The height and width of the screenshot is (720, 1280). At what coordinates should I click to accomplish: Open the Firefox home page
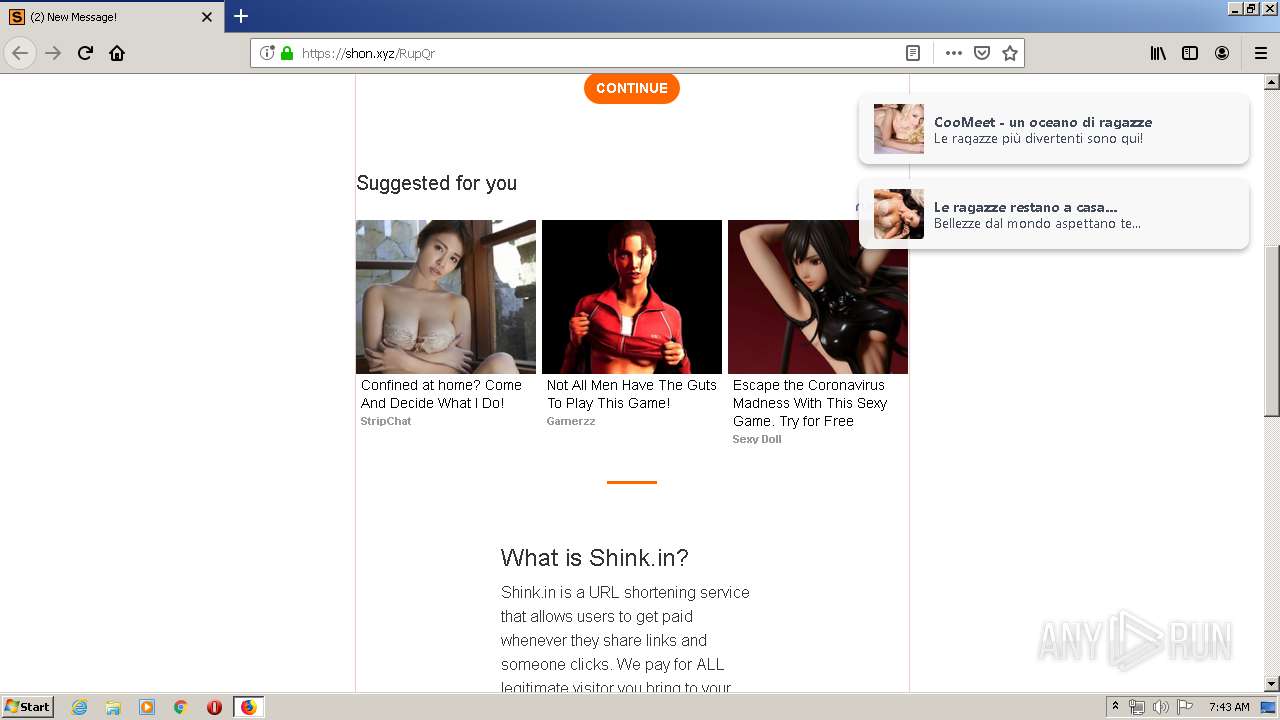(x=117, y=53)
